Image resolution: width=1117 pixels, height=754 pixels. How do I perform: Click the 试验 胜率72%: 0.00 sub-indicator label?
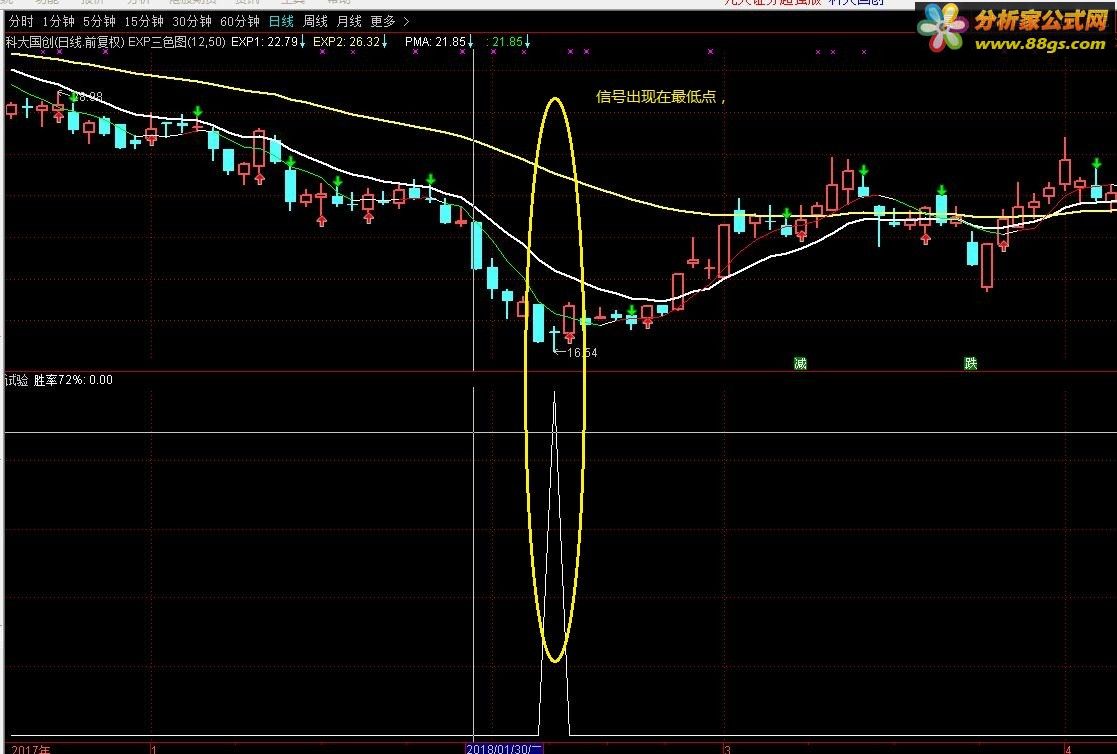(x=58, y=380)
